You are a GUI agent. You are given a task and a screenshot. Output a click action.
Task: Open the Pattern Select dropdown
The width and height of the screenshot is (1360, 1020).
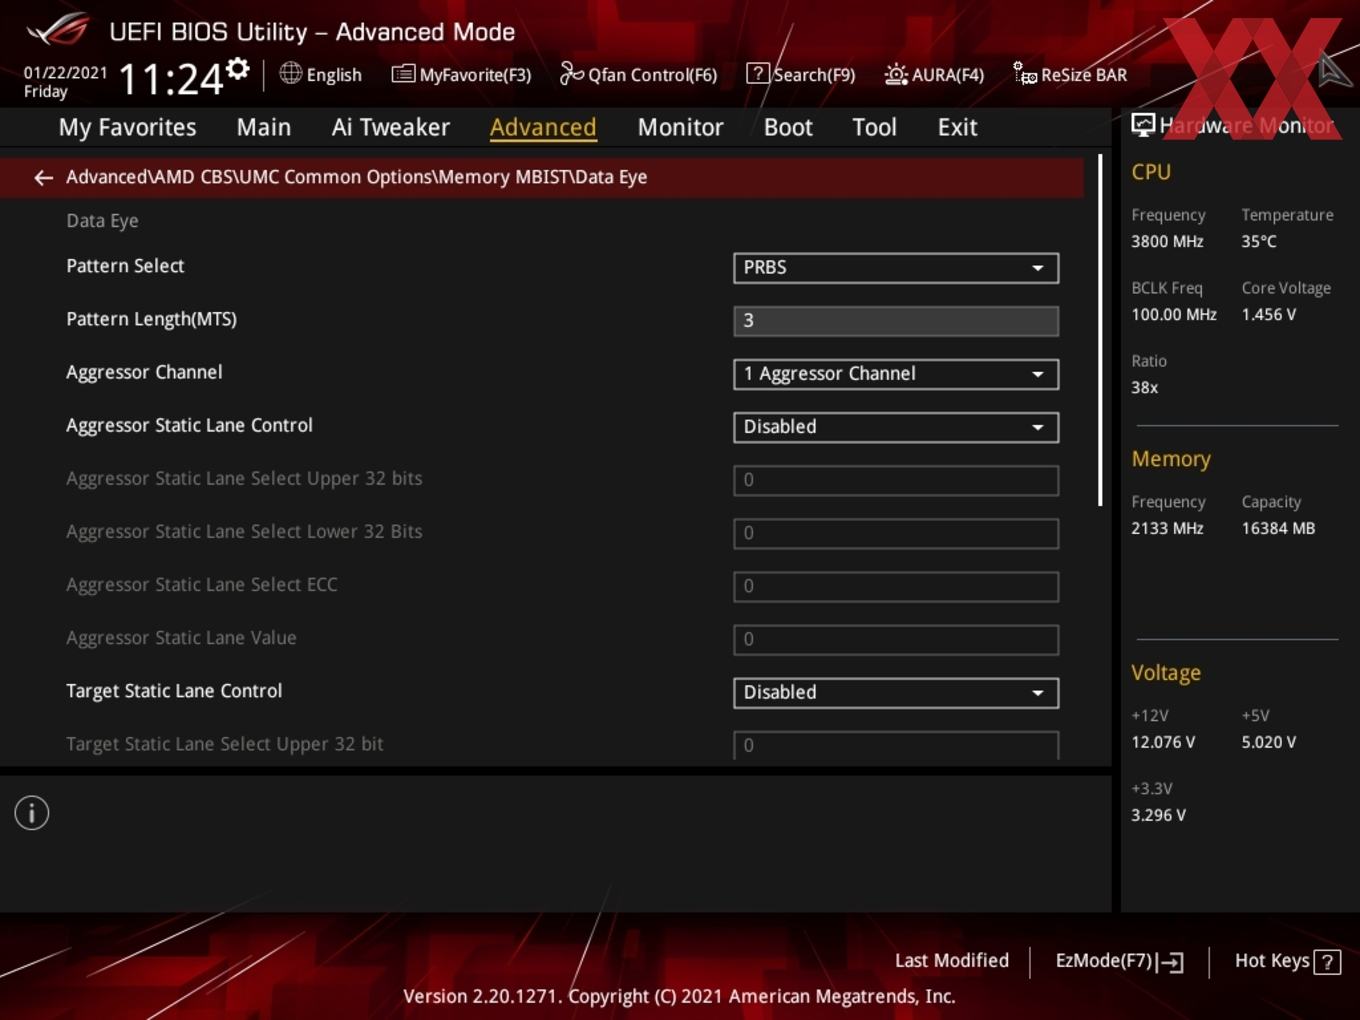pyautogui.click(x=896, y=268)
